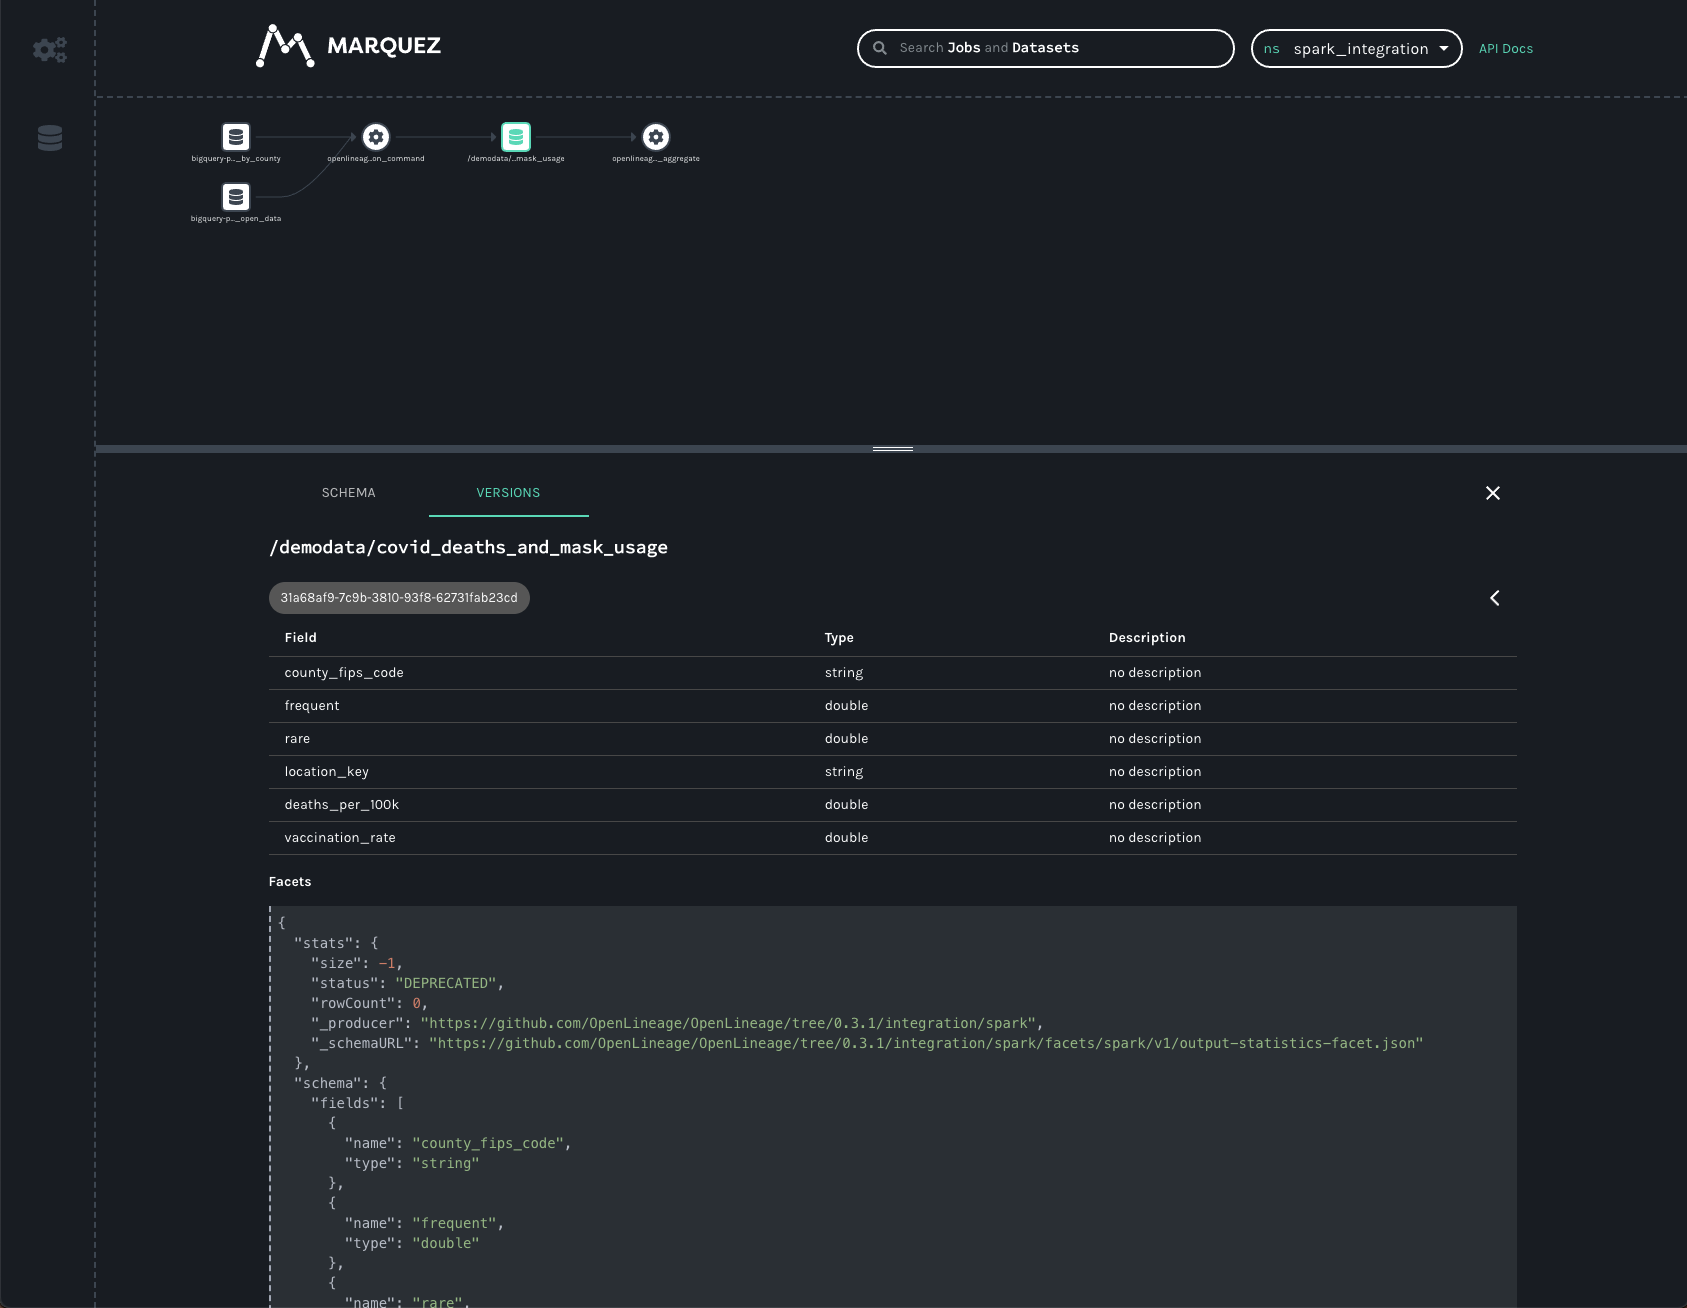Open the jobs gears sidebar icon
Image resolution: width=1687 pixels, height=1308 pixels.
pos(50,49)
